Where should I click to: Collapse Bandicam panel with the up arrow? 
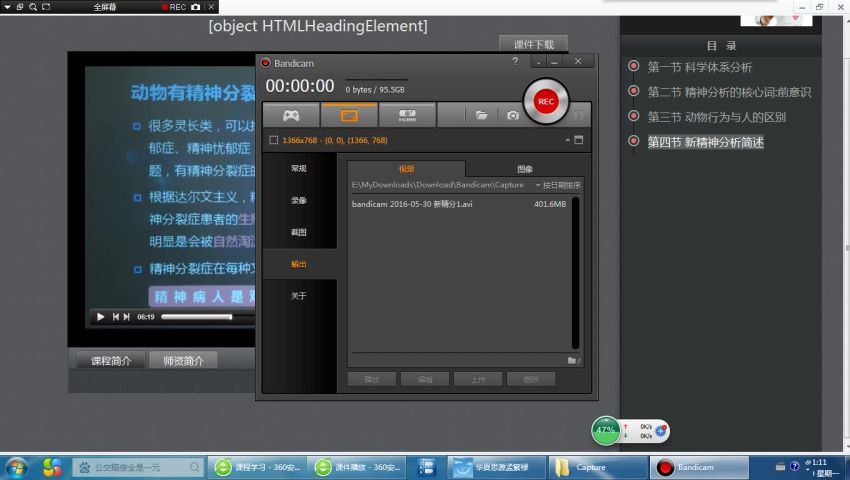pos(568,140)
